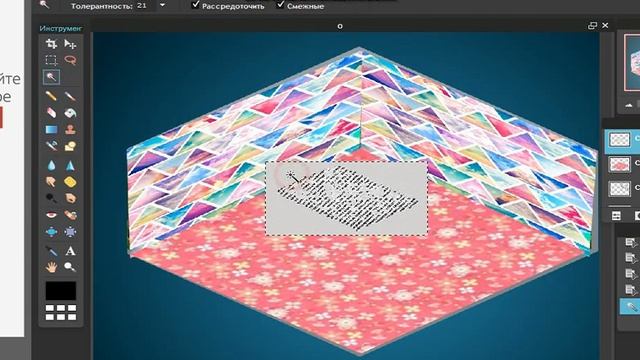Screen dimensions: 640x360
Task: Click the navigator zoom-out mountain icon
Action: point(629,105)
